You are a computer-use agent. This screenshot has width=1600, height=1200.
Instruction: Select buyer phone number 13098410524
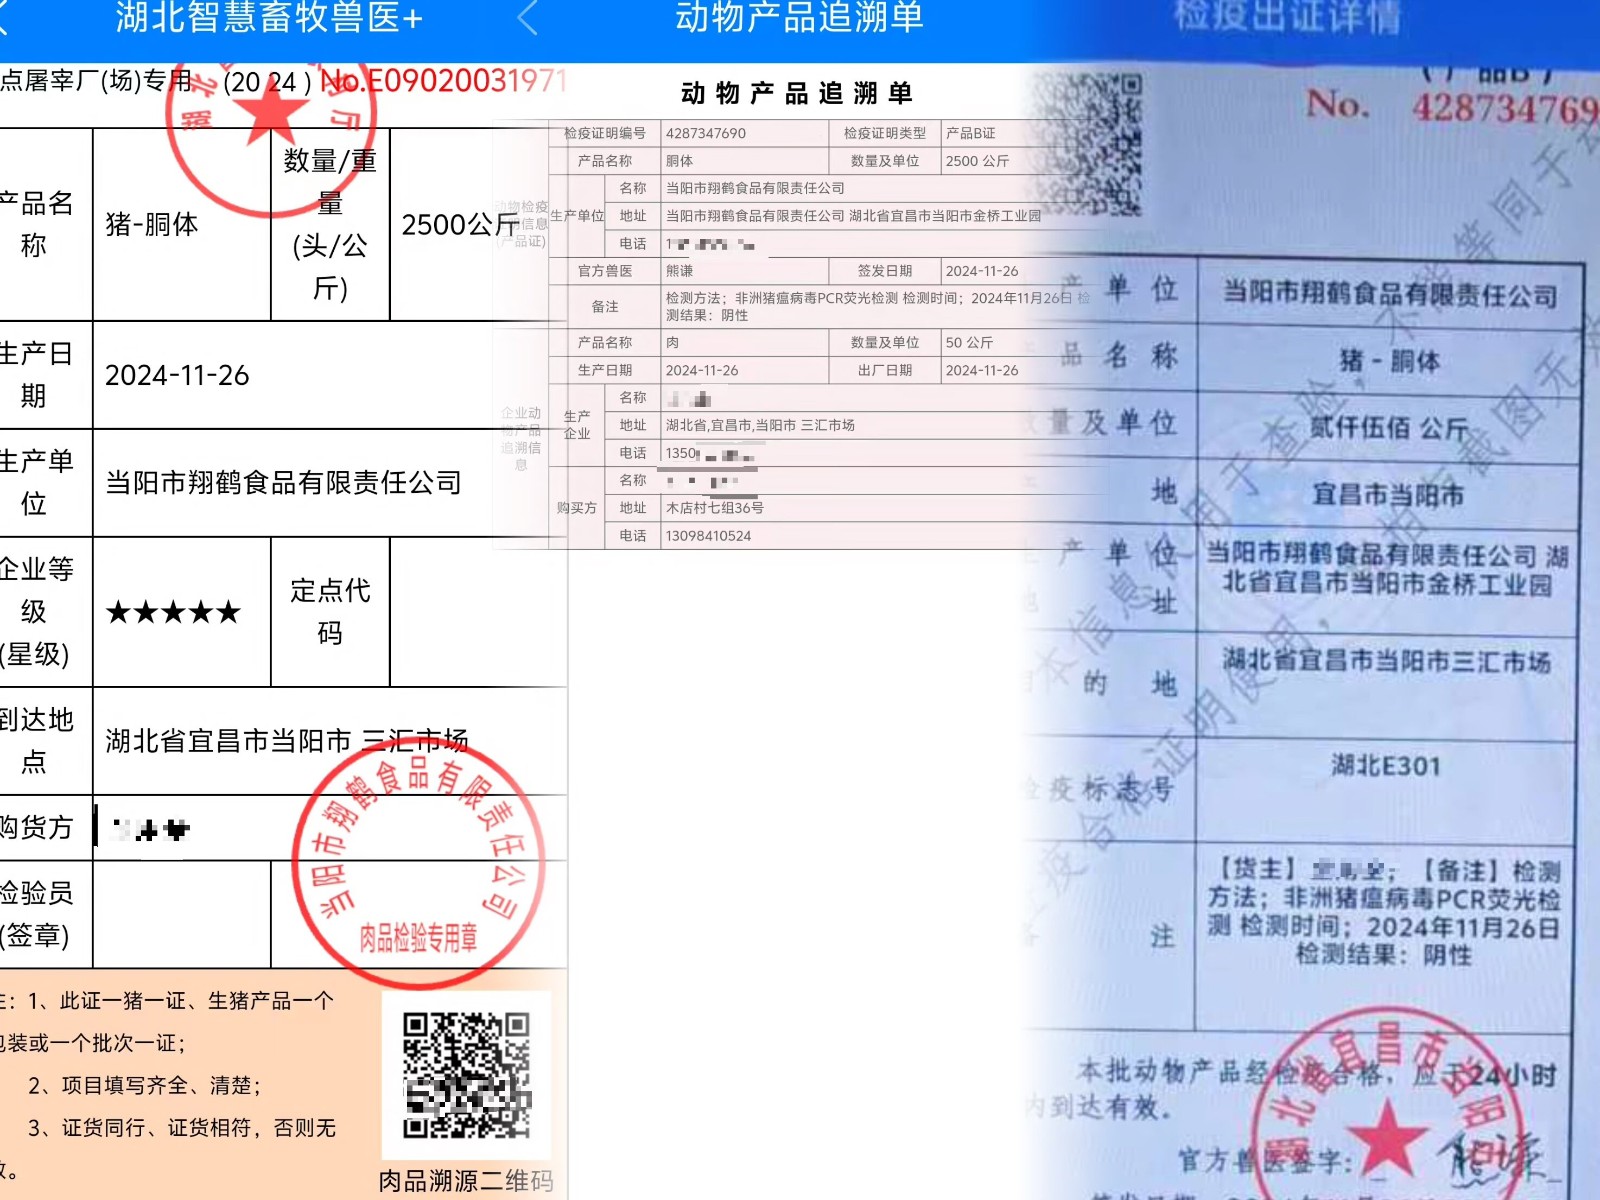click(x=708, y=536)
